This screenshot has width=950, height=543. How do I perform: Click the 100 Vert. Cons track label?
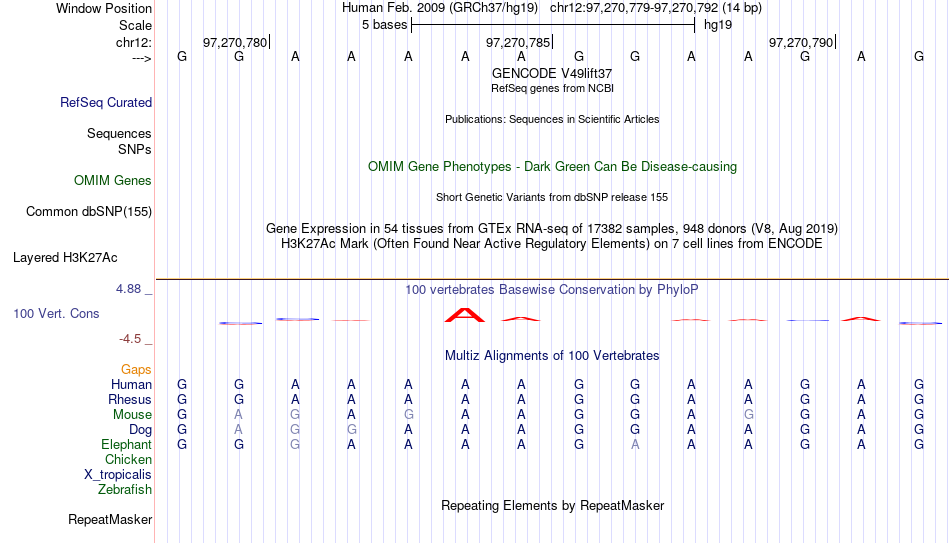coord(56,313)
